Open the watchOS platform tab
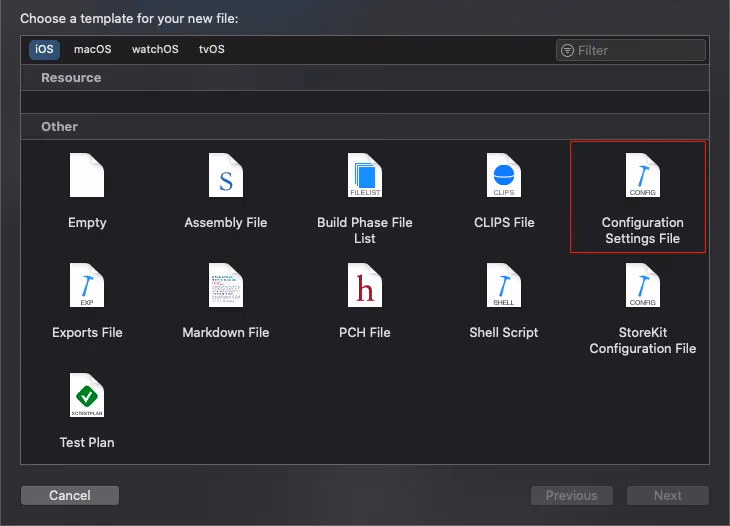This screenshot has height=526, width=730. click(155, 50)
